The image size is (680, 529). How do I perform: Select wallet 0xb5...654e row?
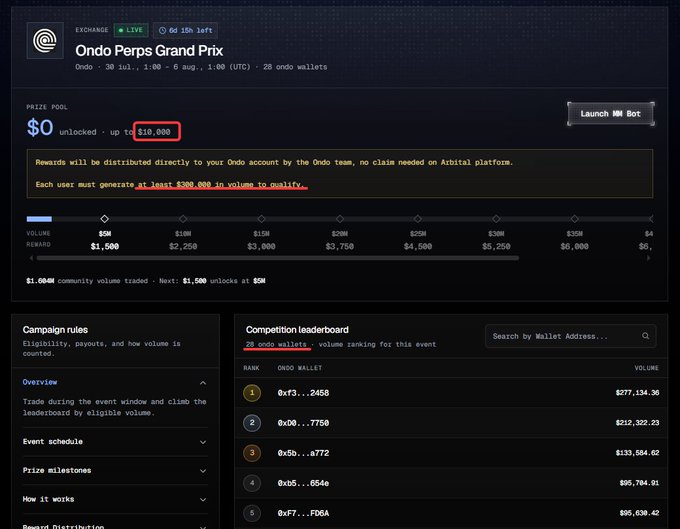[x=451, y=483]
